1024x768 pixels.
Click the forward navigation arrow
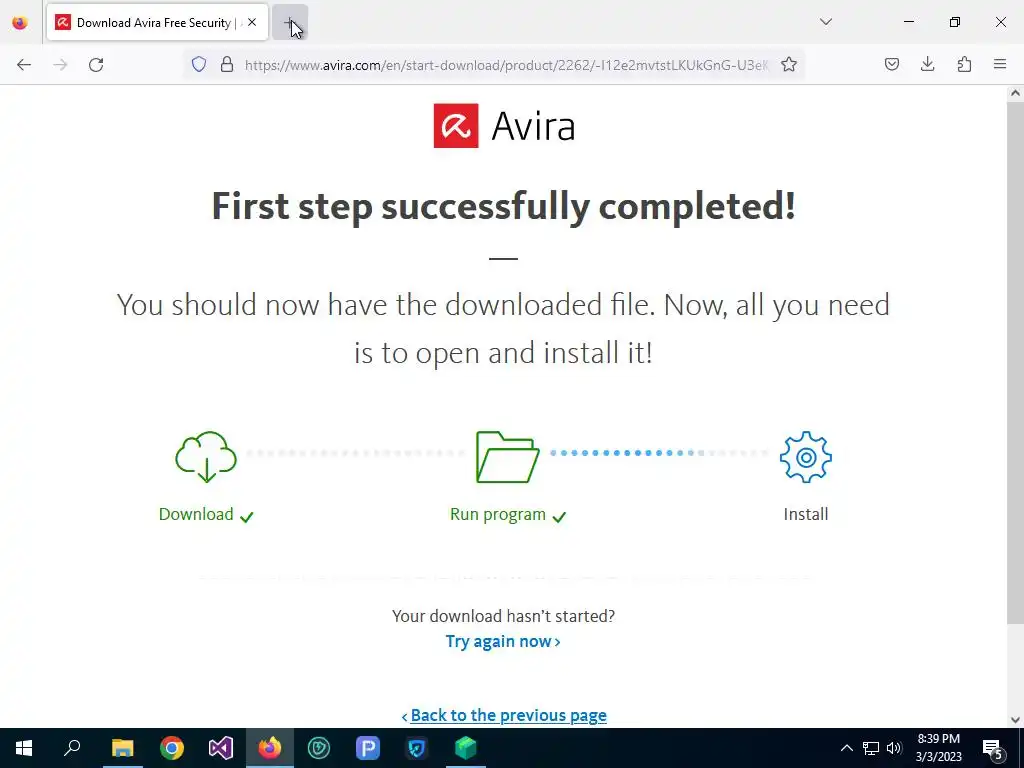[60, 65]
